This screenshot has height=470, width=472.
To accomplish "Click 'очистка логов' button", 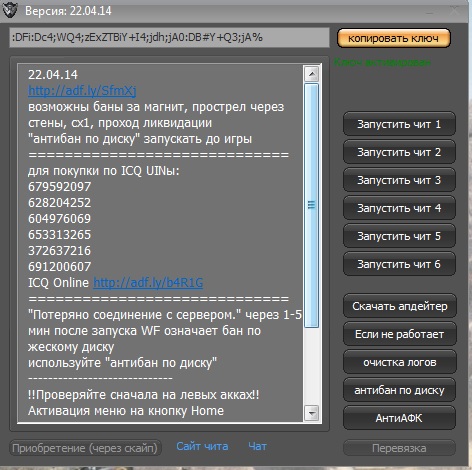I will (x=400, y=362).
